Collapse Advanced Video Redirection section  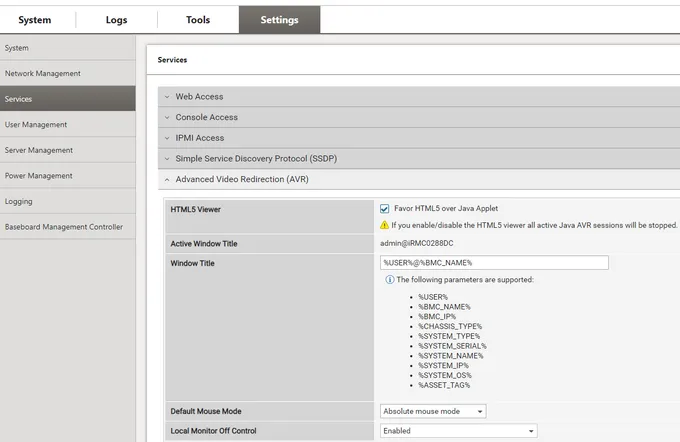point(419,179)
